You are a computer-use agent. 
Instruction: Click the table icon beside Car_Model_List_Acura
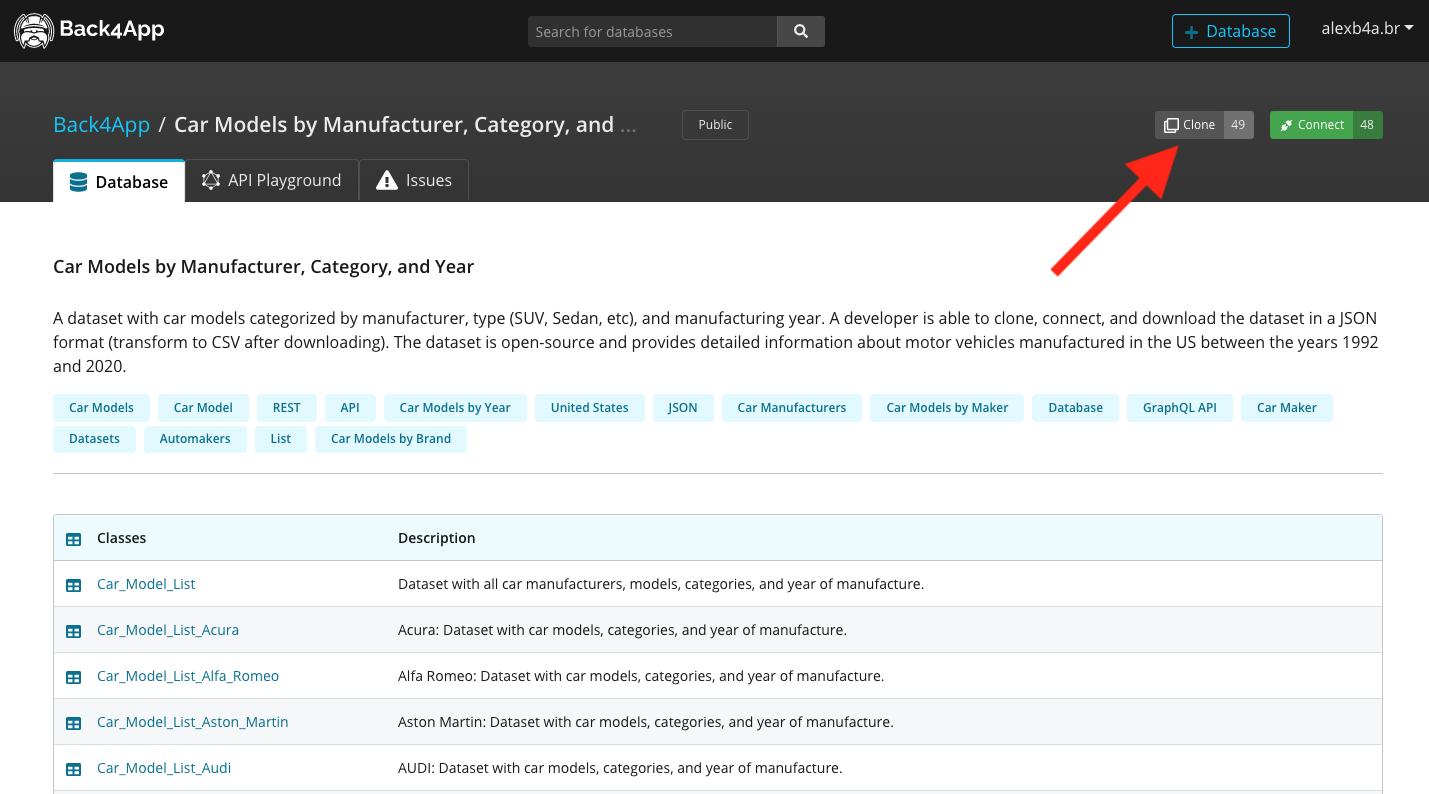pos(73,631)
